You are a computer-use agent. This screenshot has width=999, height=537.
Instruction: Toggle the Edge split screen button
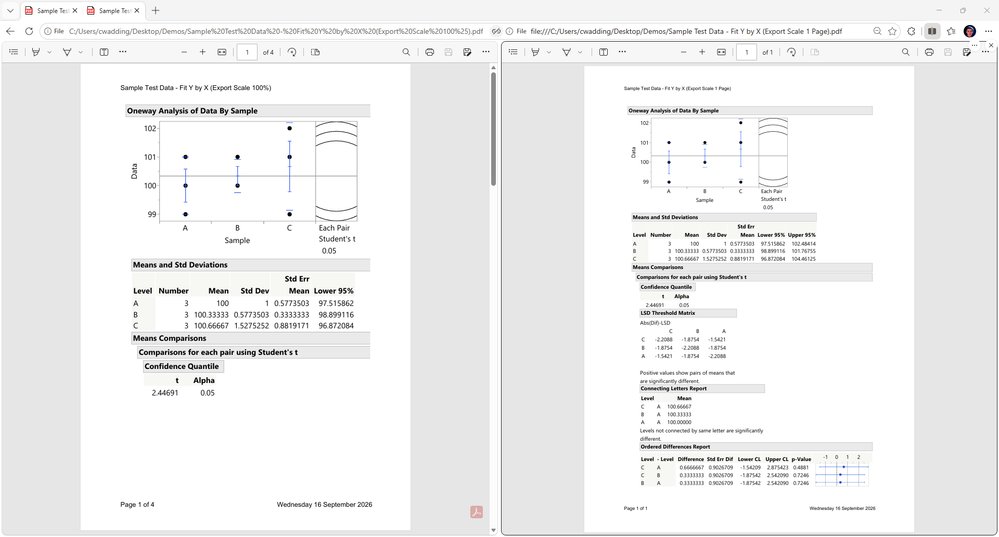click(x=931, y=31)
